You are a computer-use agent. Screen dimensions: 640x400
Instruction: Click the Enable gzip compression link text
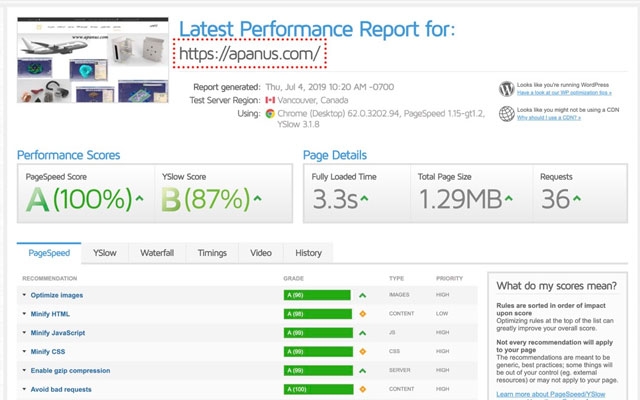point(70,371)
